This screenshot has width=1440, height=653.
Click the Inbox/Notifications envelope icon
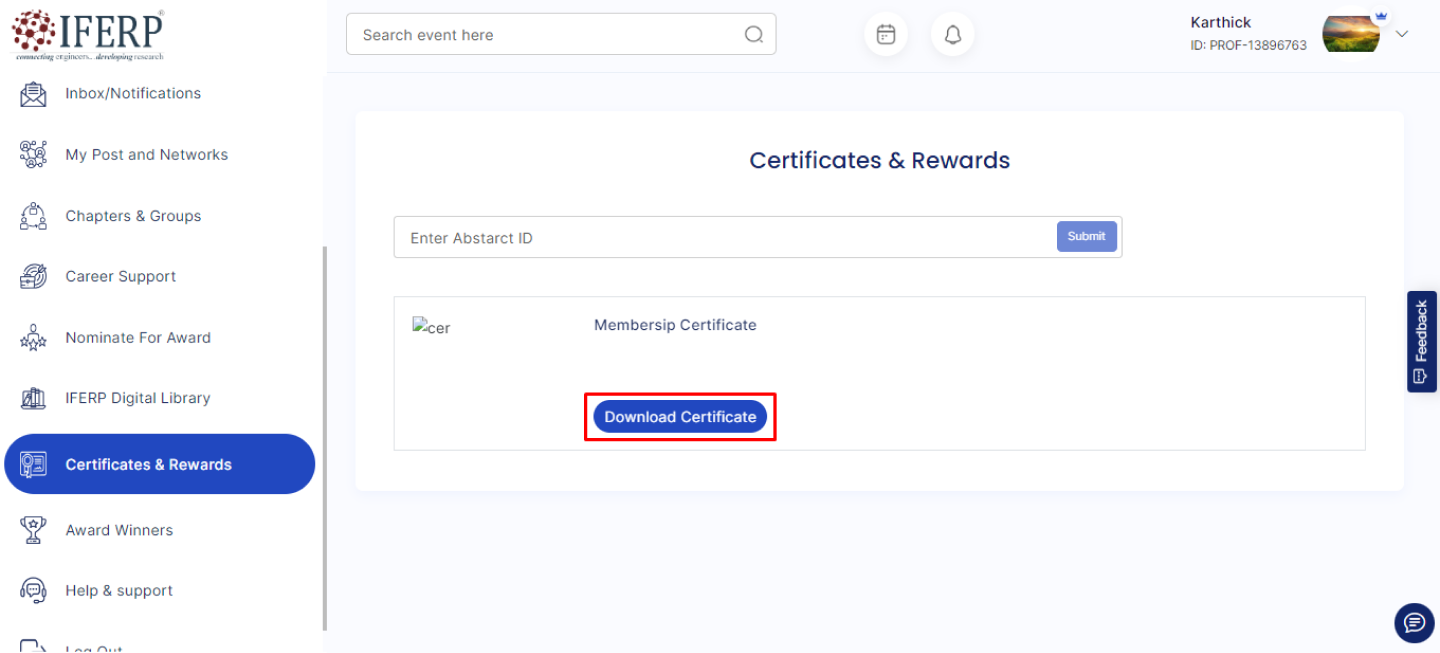pos(33,94)
